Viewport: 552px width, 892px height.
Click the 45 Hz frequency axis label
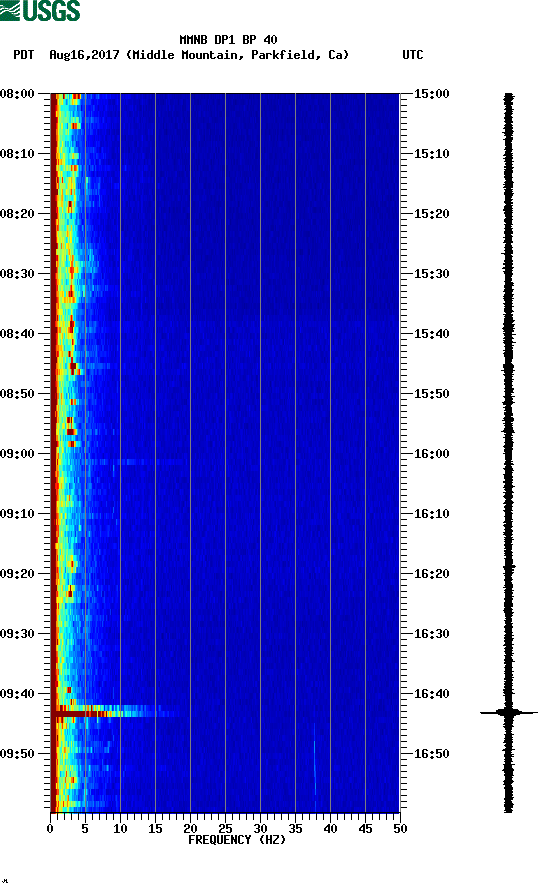(365, 829)
